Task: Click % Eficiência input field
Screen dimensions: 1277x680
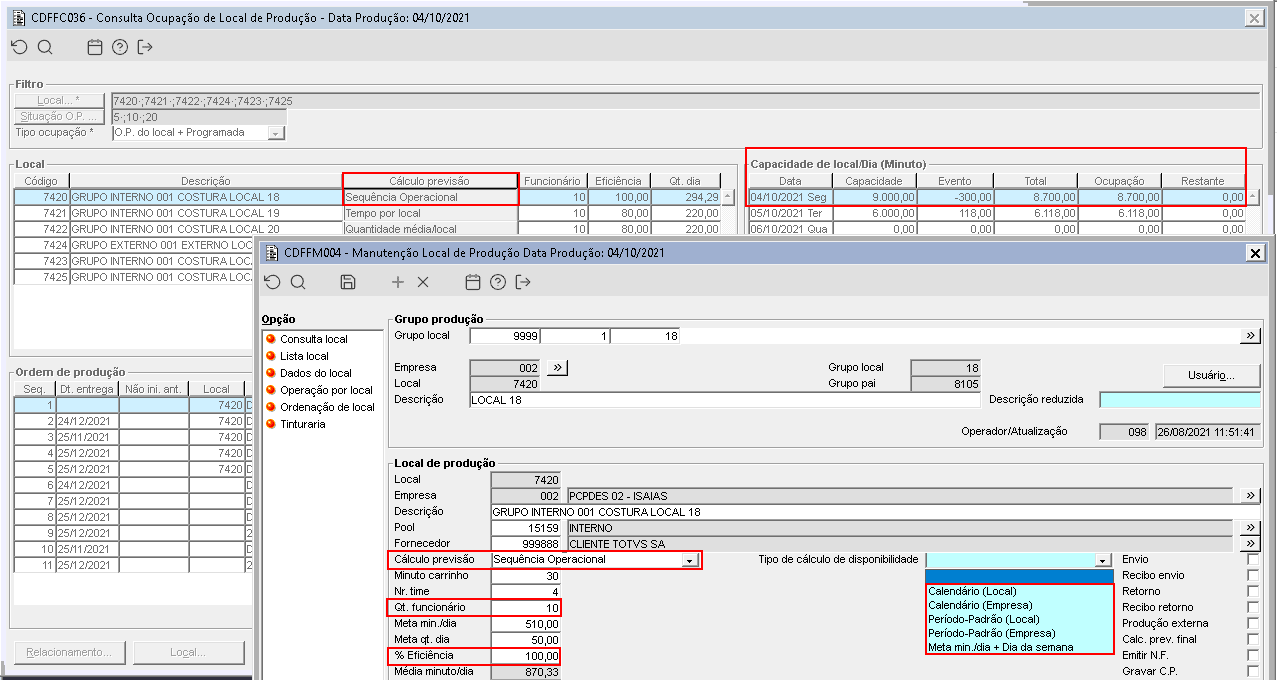Action: 526,656
